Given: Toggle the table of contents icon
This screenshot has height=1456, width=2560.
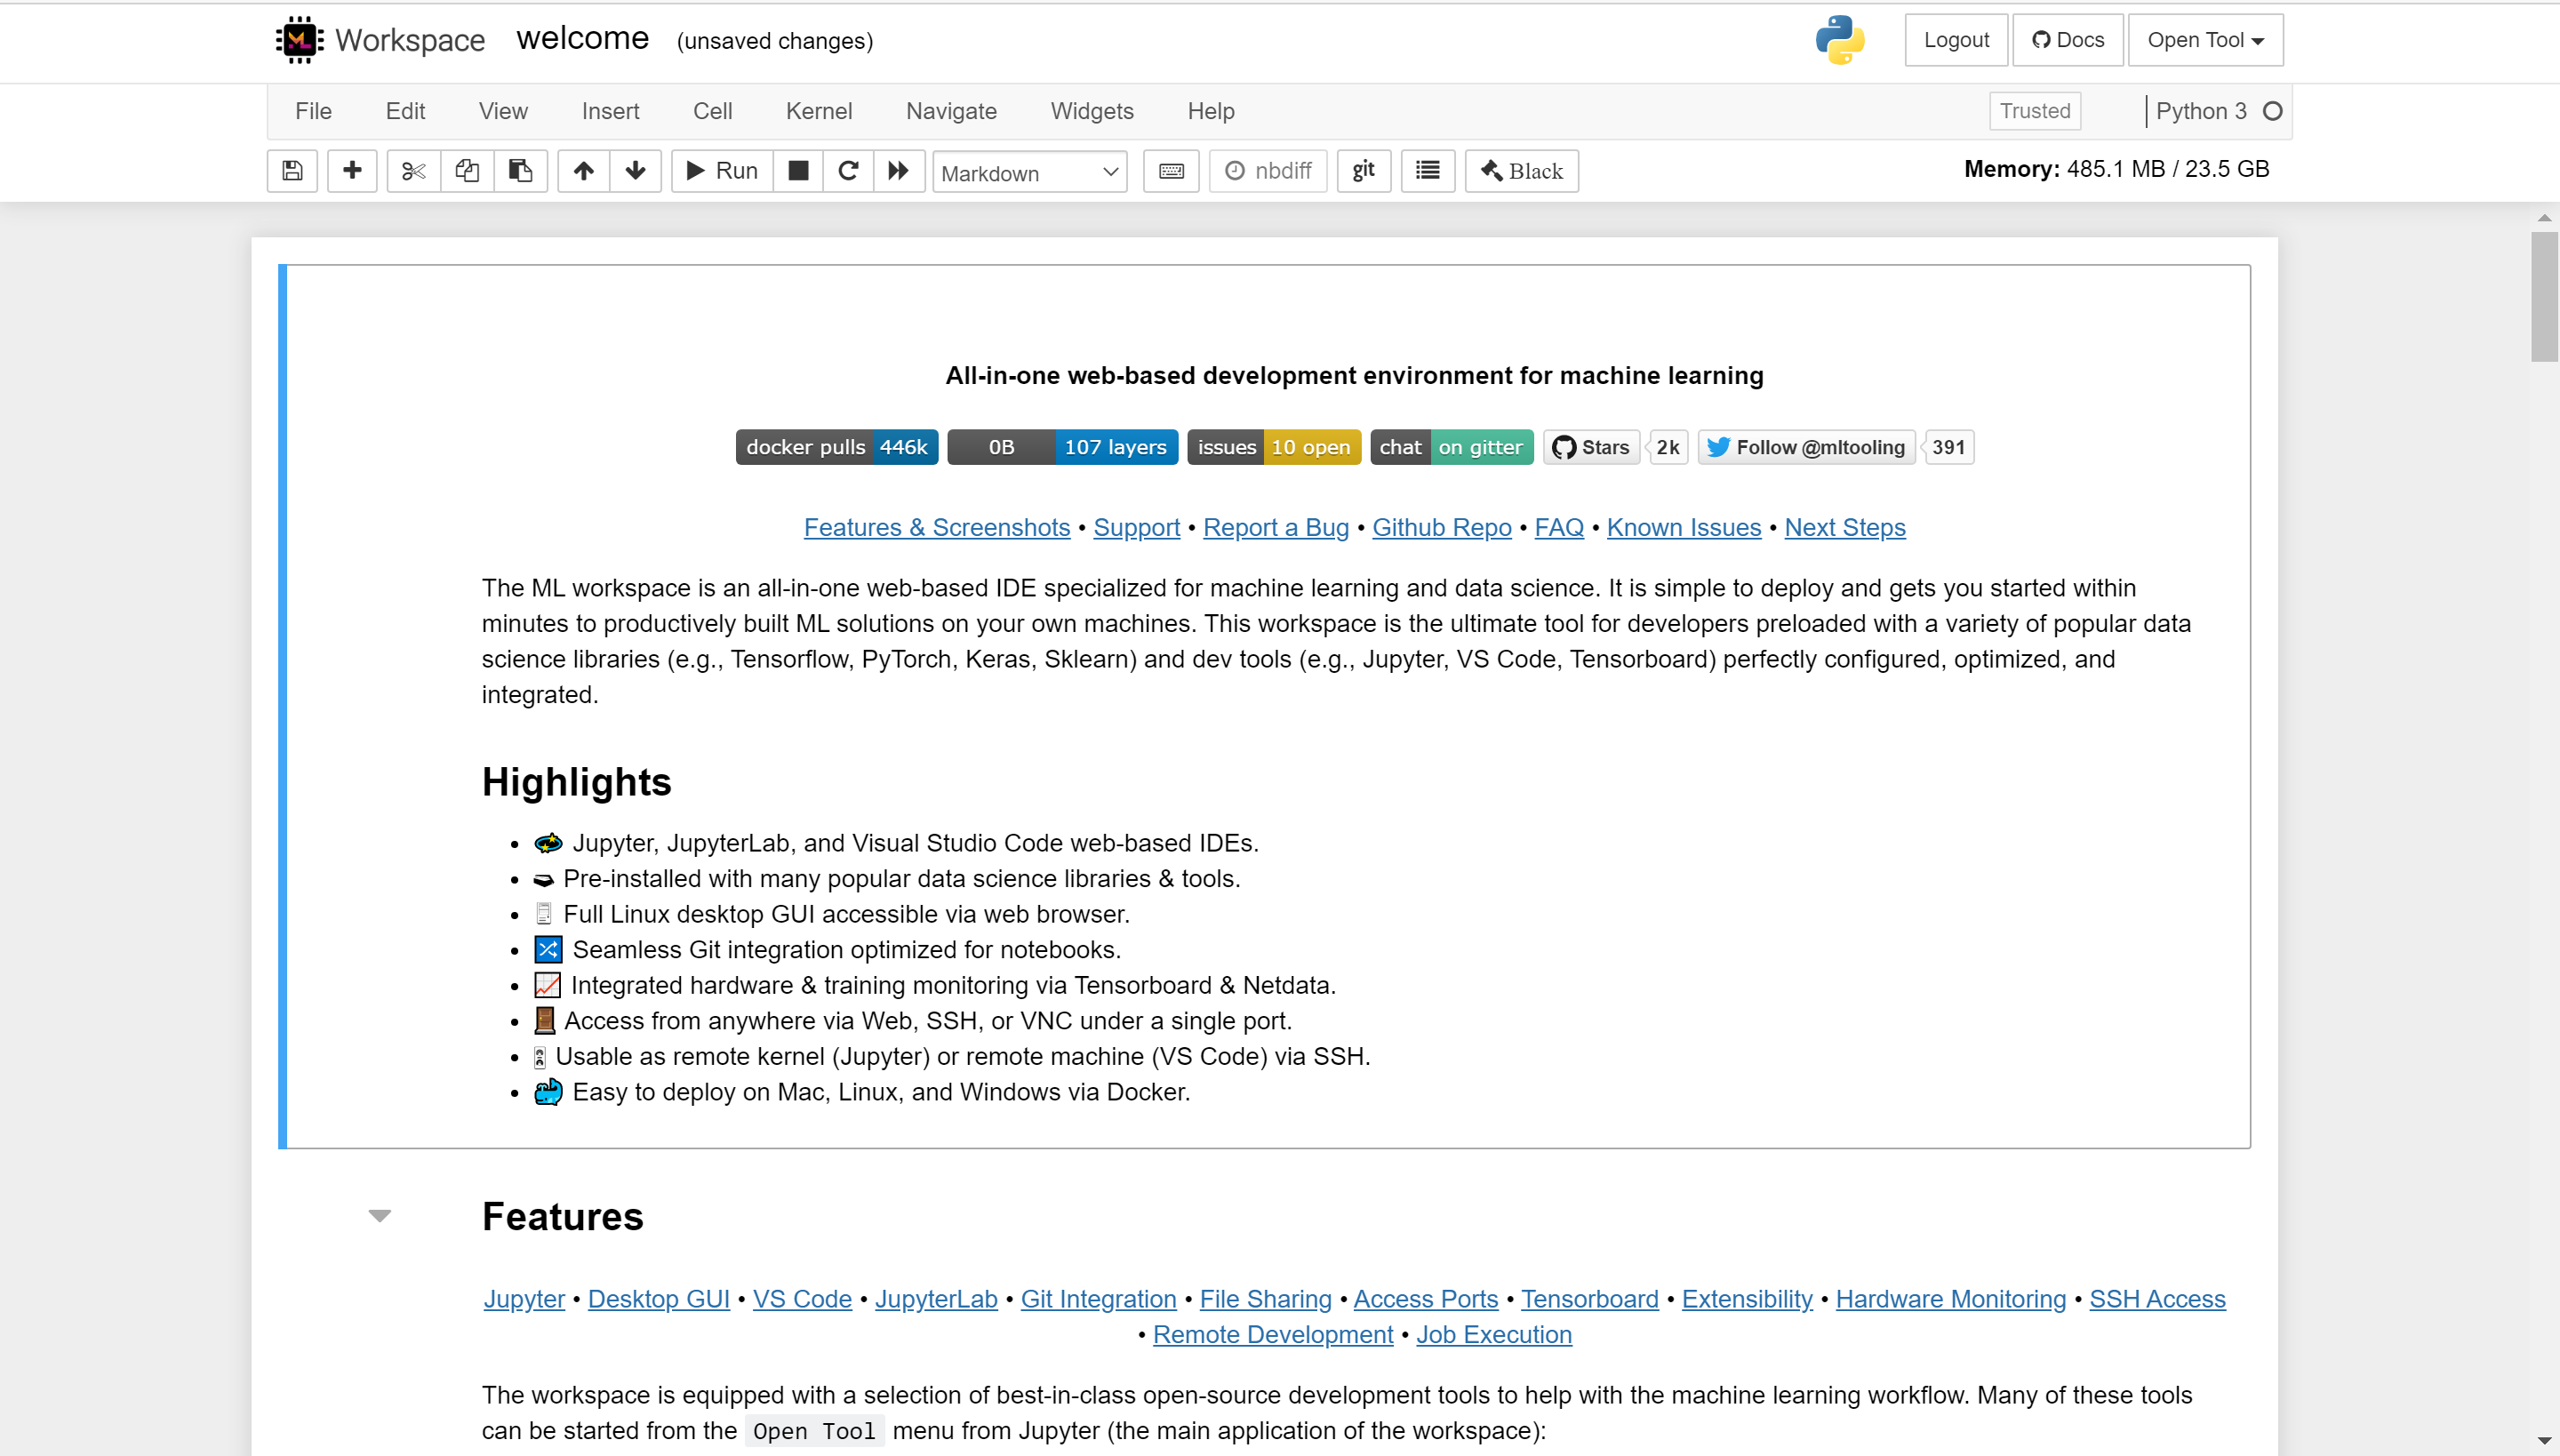Looking at the screenshot, I should [1428, 171].
